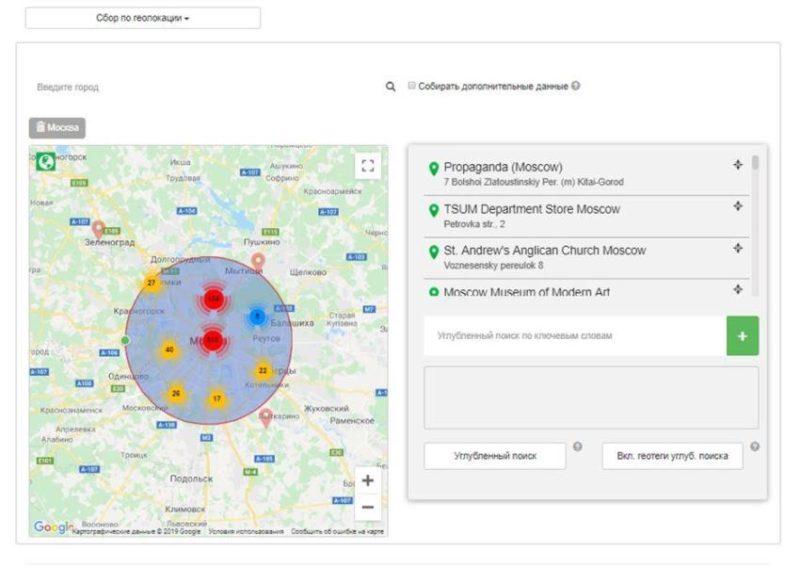Screen dimensions: 800x568
Task: Click the search magnifier icon
Action: click(391, 87)
